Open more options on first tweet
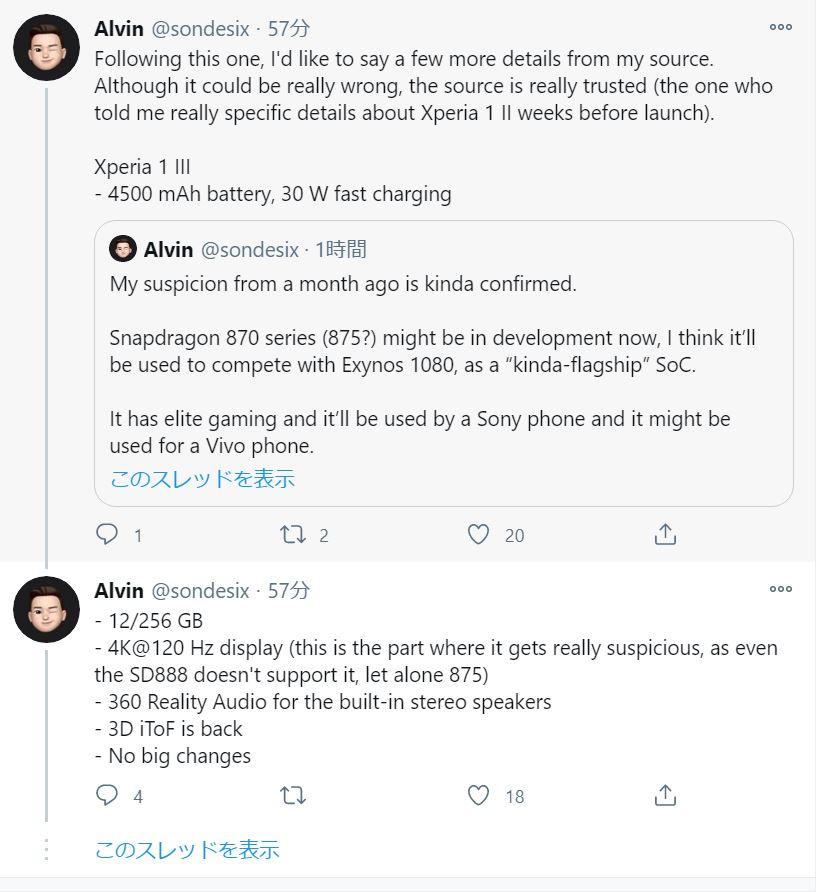Screen dimensions: 827x892 (x=780, y=27)
